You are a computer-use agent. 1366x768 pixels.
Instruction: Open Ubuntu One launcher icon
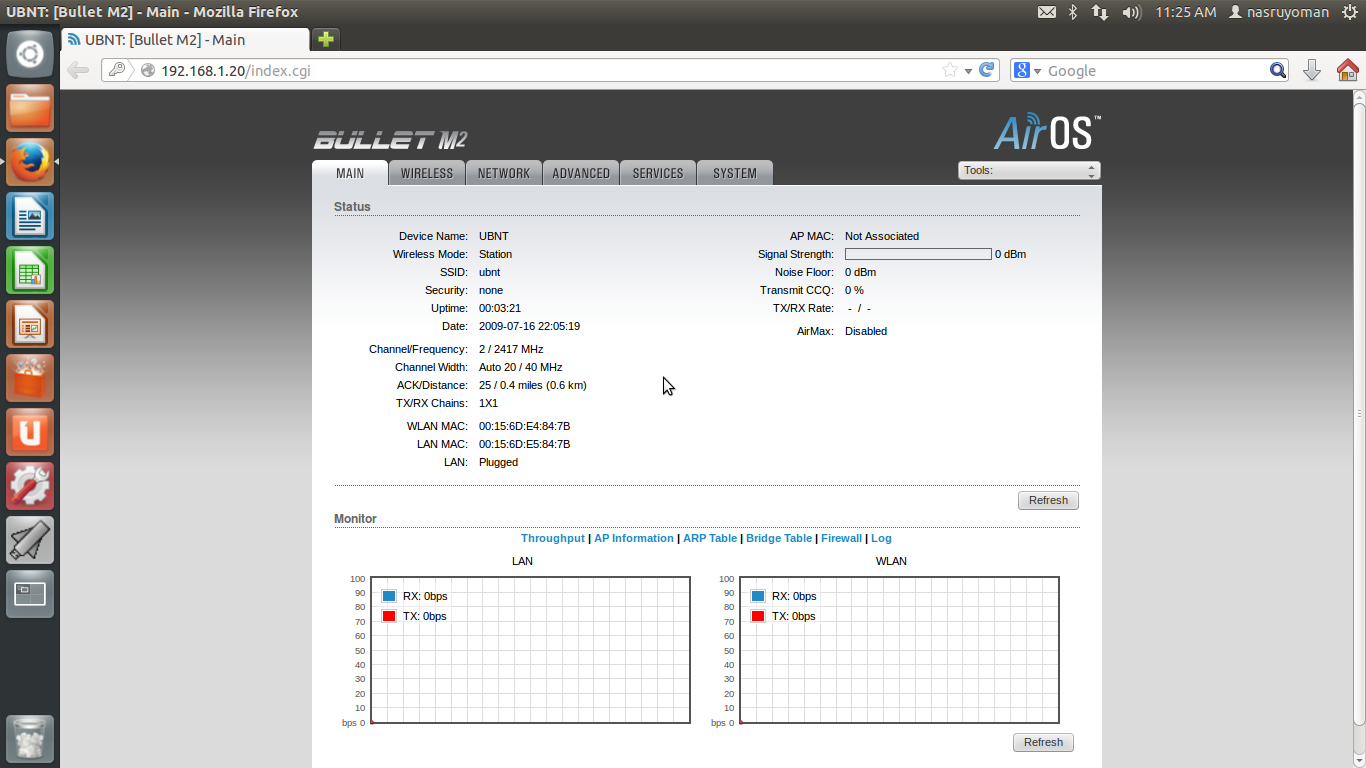coord(30,432)
